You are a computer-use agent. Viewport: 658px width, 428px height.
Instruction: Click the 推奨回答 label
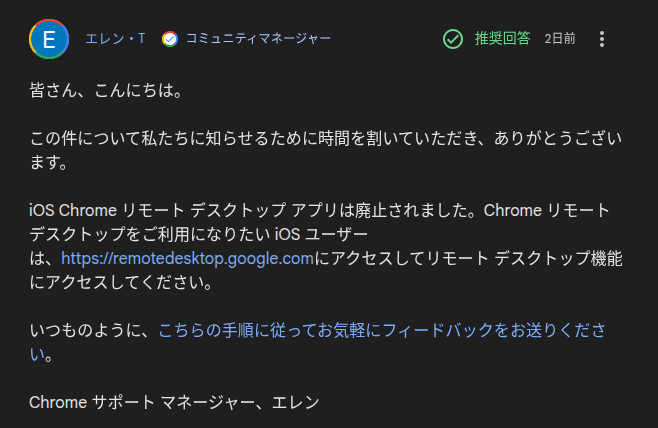coord(502,39)
